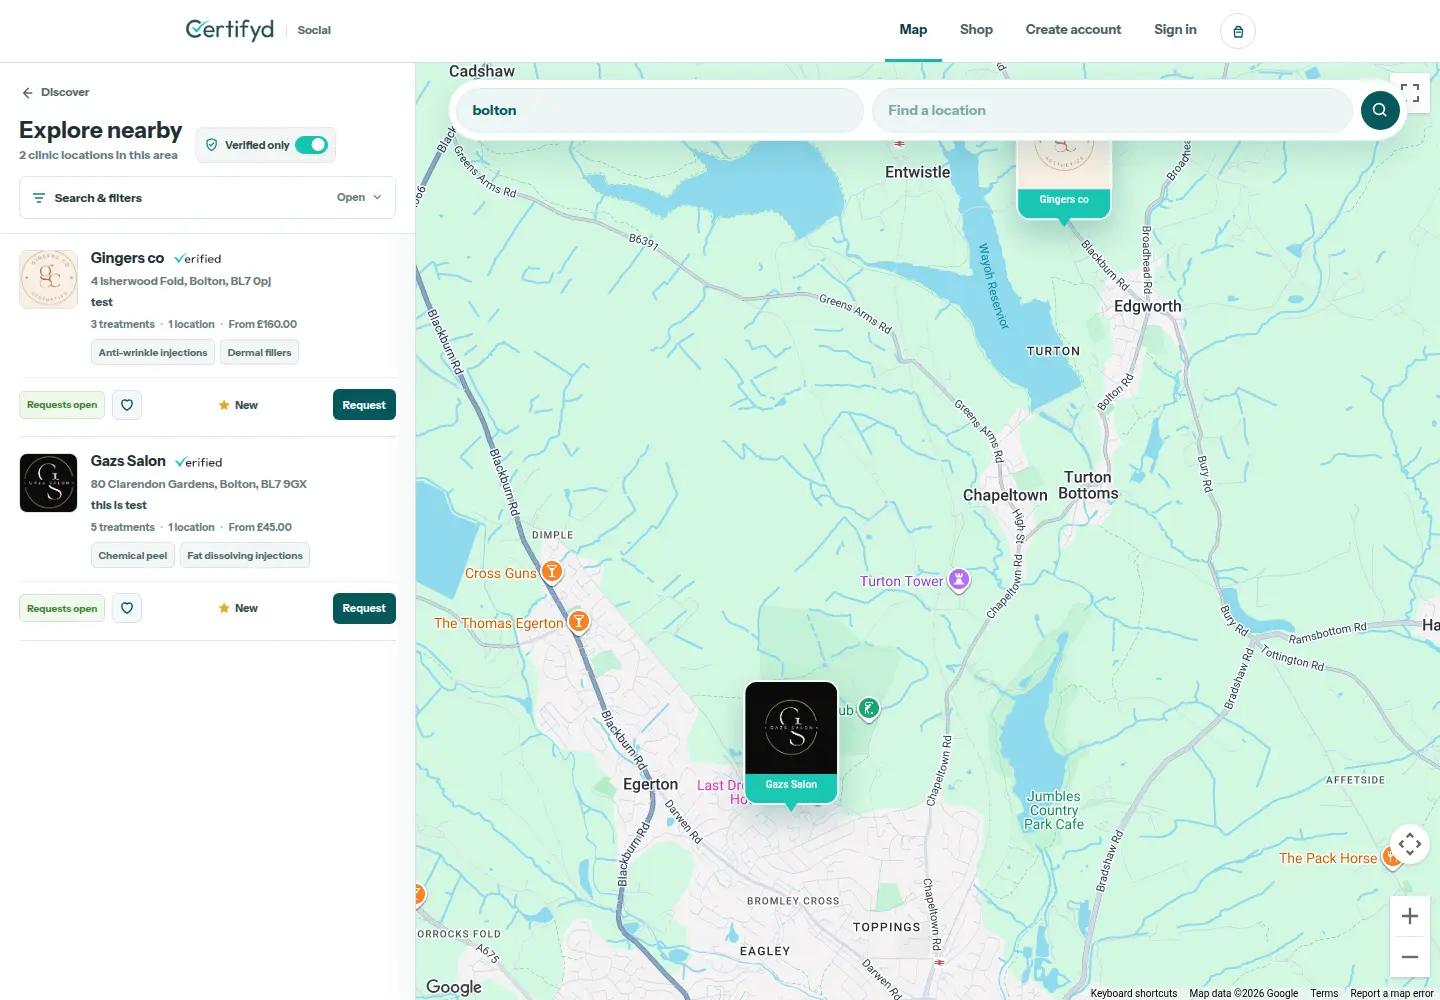The image size is (1440, 1000).
Task: Select Chemical peel tag
Action: (x=133, y=555)
